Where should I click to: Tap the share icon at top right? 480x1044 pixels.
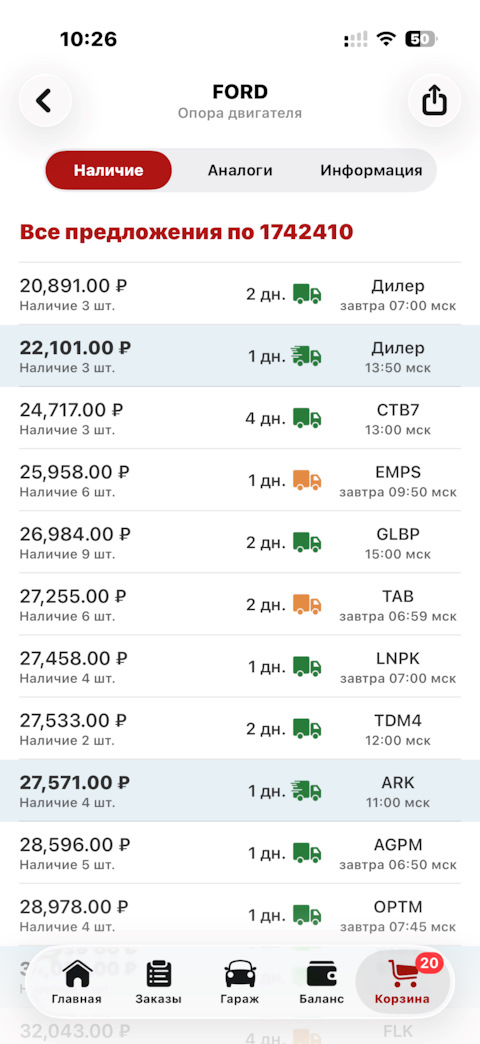pos(434,101)
